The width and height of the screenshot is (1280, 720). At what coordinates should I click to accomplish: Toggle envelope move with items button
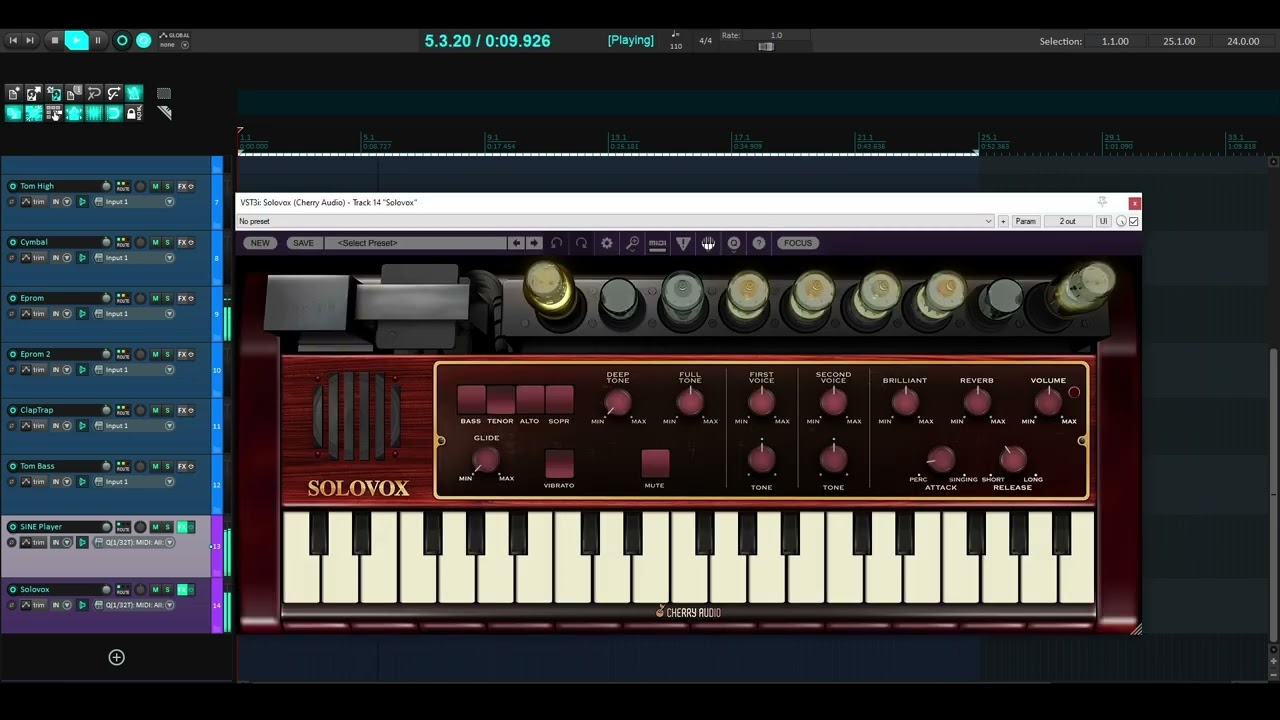tap(74, 113)
